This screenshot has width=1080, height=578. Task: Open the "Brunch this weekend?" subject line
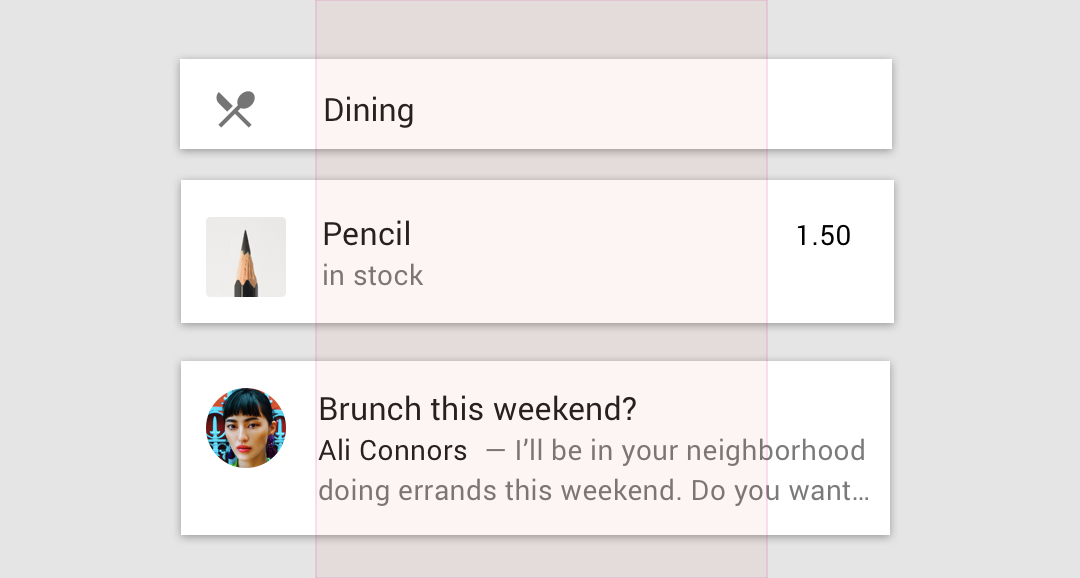pos(477,409)
